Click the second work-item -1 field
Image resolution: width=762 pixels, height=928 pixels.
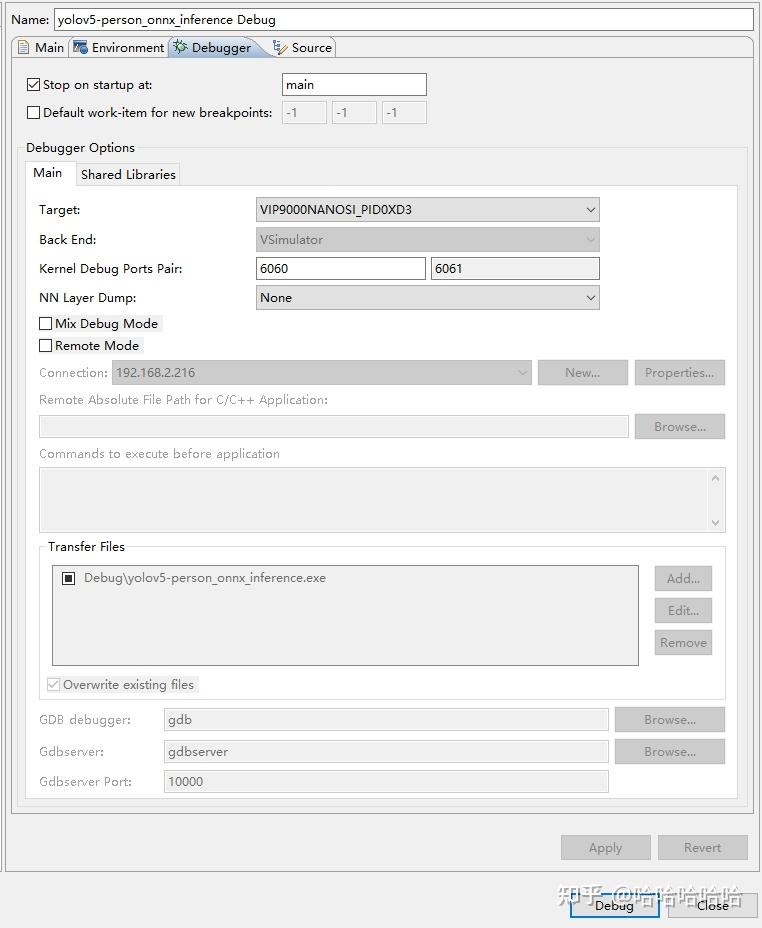354,112
